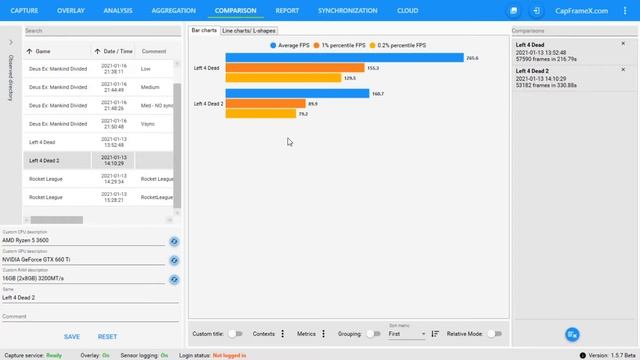Go to the ANALYSIS tab
640x360 pixels.
click(x=118, y=11)
